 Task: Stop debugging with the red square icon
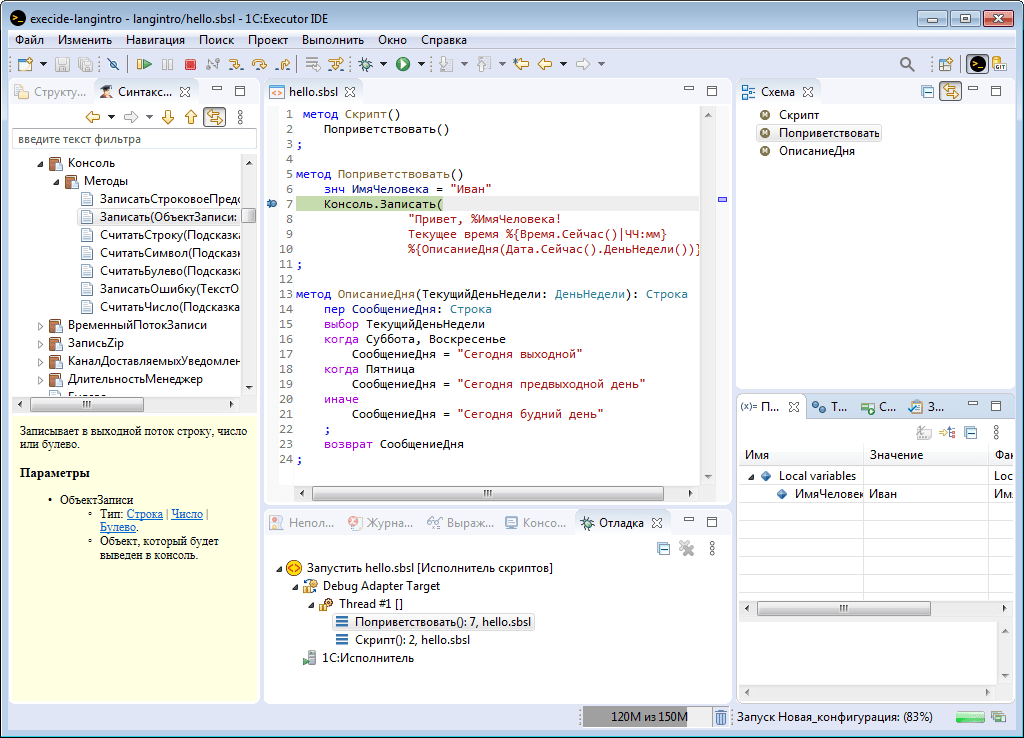coord(190,64)
